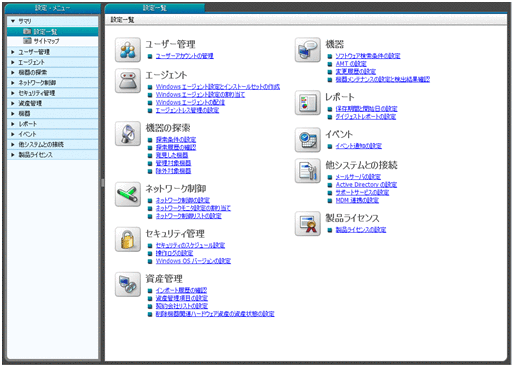Image resolution: width=514 pixels, height=367 pixels.
Task: Open Windows エージェント設定とインストールセットの作成 link
Action: (218, 87)
